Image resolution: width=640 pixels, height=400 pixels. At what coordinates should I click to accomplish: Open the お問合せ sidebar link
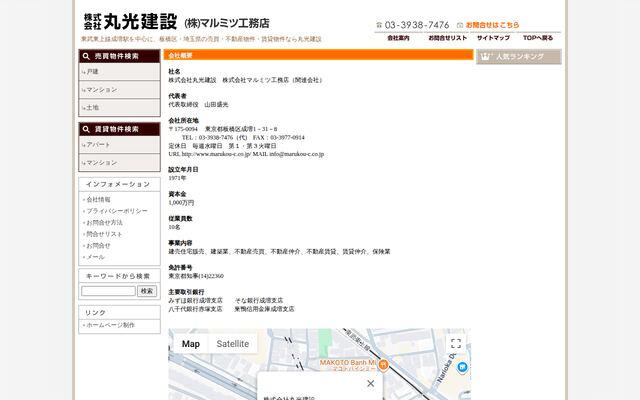pos(98,246)
